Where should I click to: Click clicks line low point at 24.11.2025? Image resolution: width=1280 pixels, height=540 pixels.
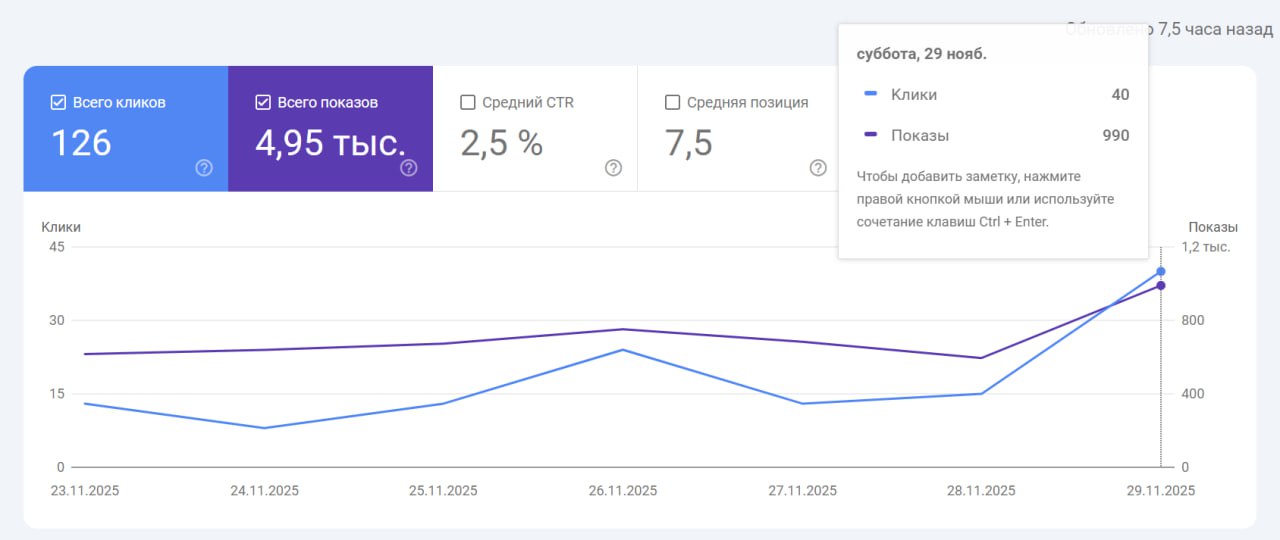(264, 428)
